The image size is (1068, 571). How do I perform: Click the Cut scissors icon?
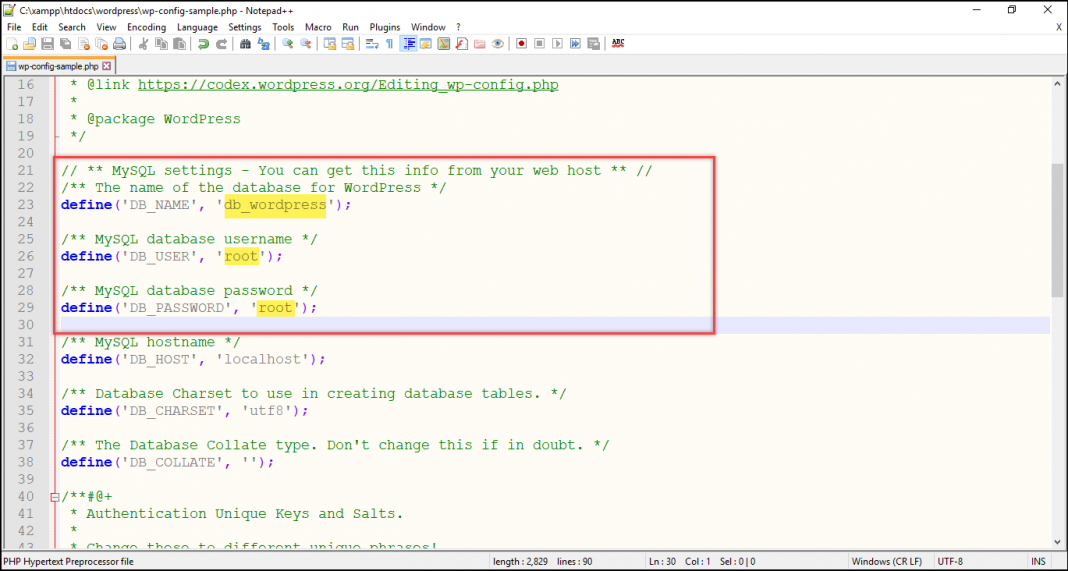coord(144,44)
